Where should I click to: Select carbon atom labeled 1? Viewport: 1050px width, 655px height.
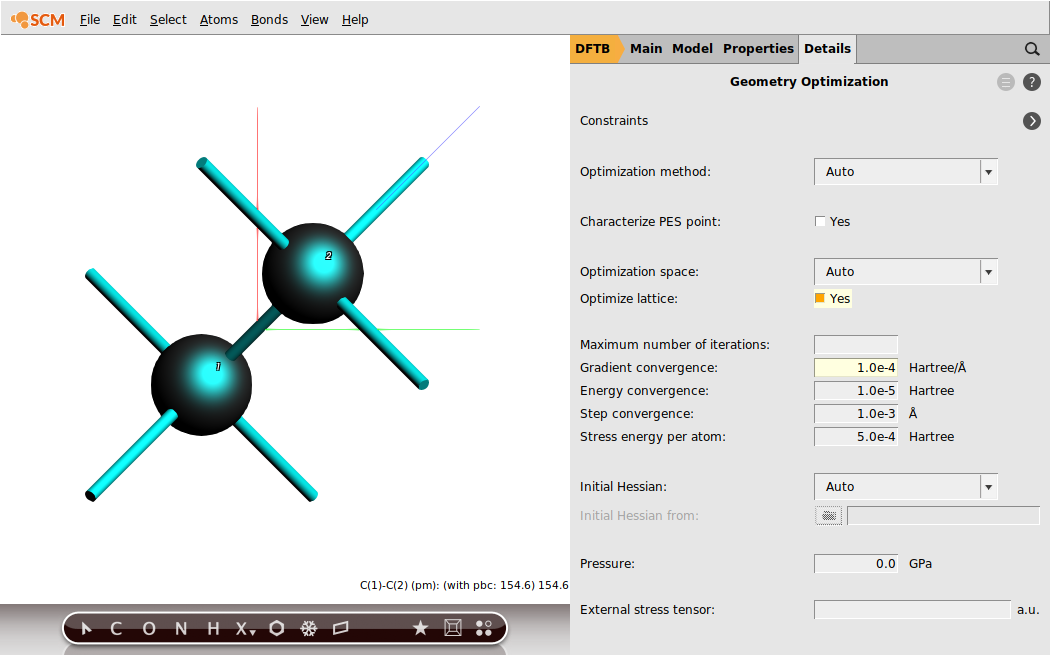pyautogui.click(x=201, y=384)
